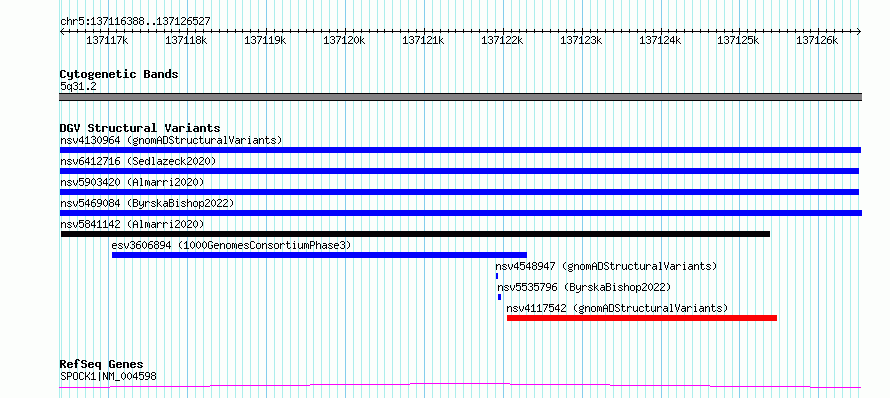Click the nsv5841142 (Almarri2020) label

(132, 224)
